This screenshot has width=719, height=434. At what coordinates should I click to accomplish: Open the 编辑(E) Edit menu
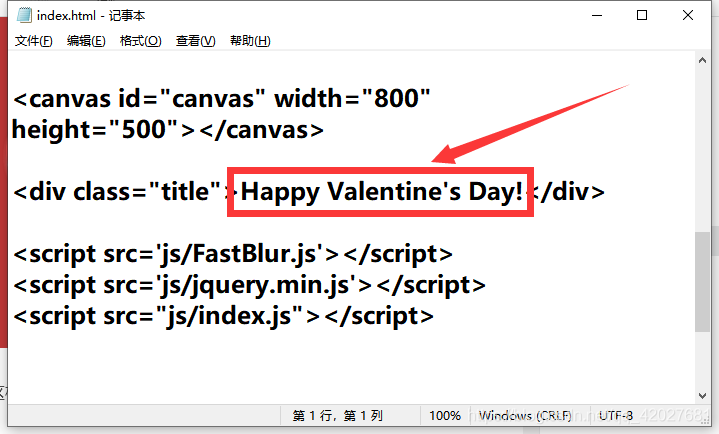click(x=86, y=41)
